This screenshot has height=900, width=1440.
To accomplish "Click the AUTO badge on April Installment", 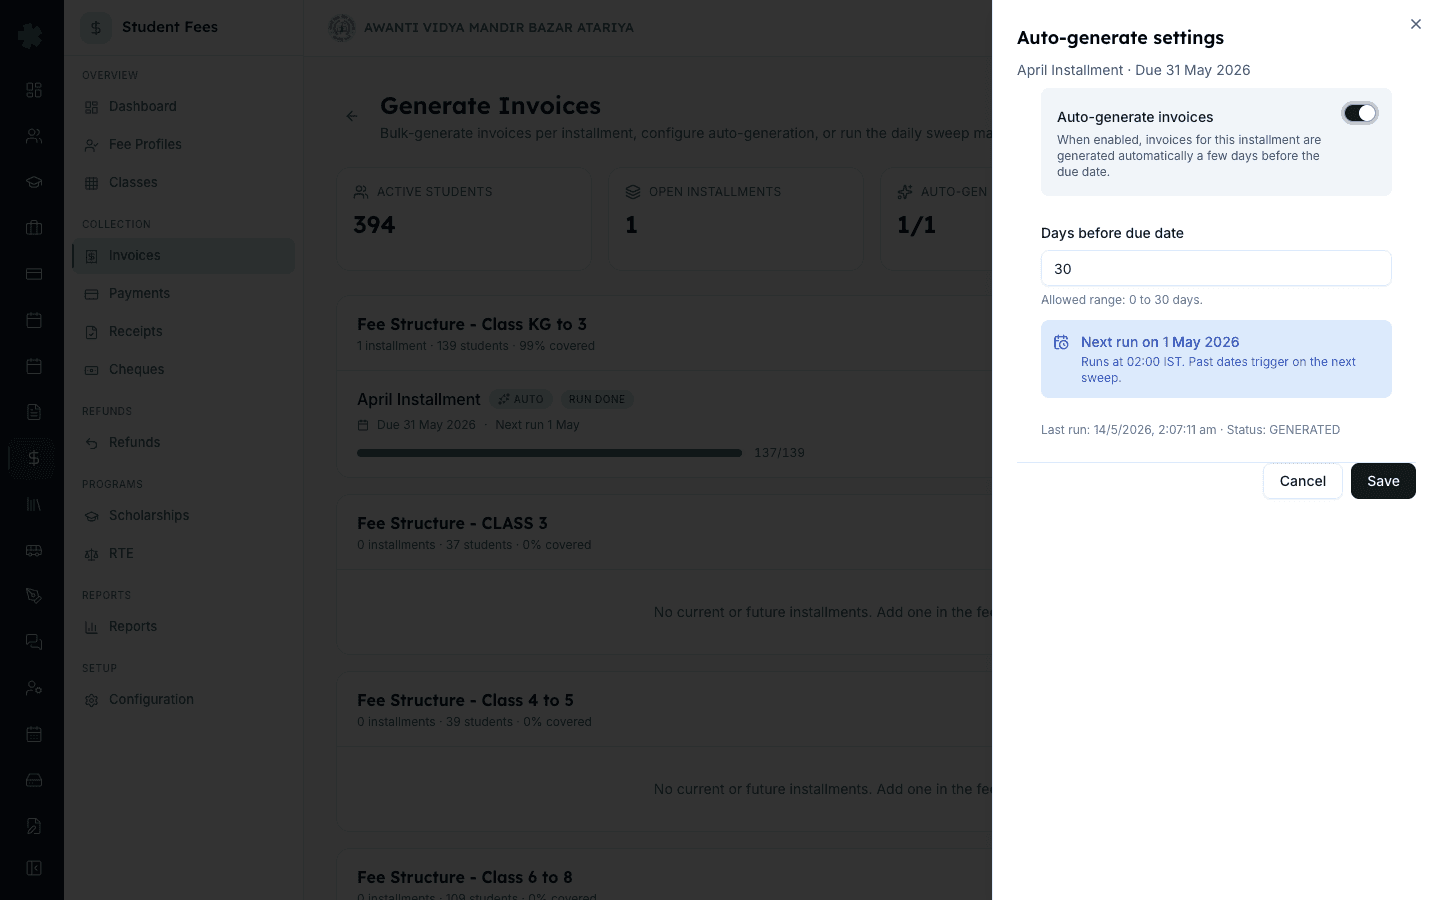I will 521,399.
